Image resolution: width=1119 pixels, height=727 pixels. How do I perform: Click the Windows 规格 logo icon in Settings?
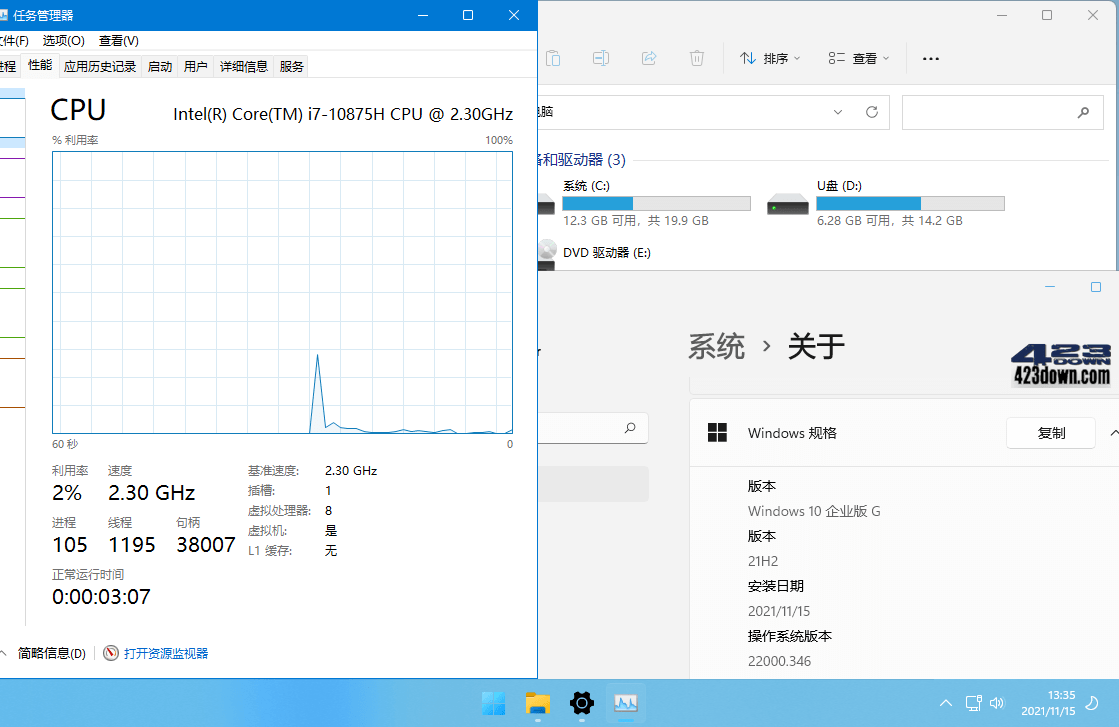718,432
